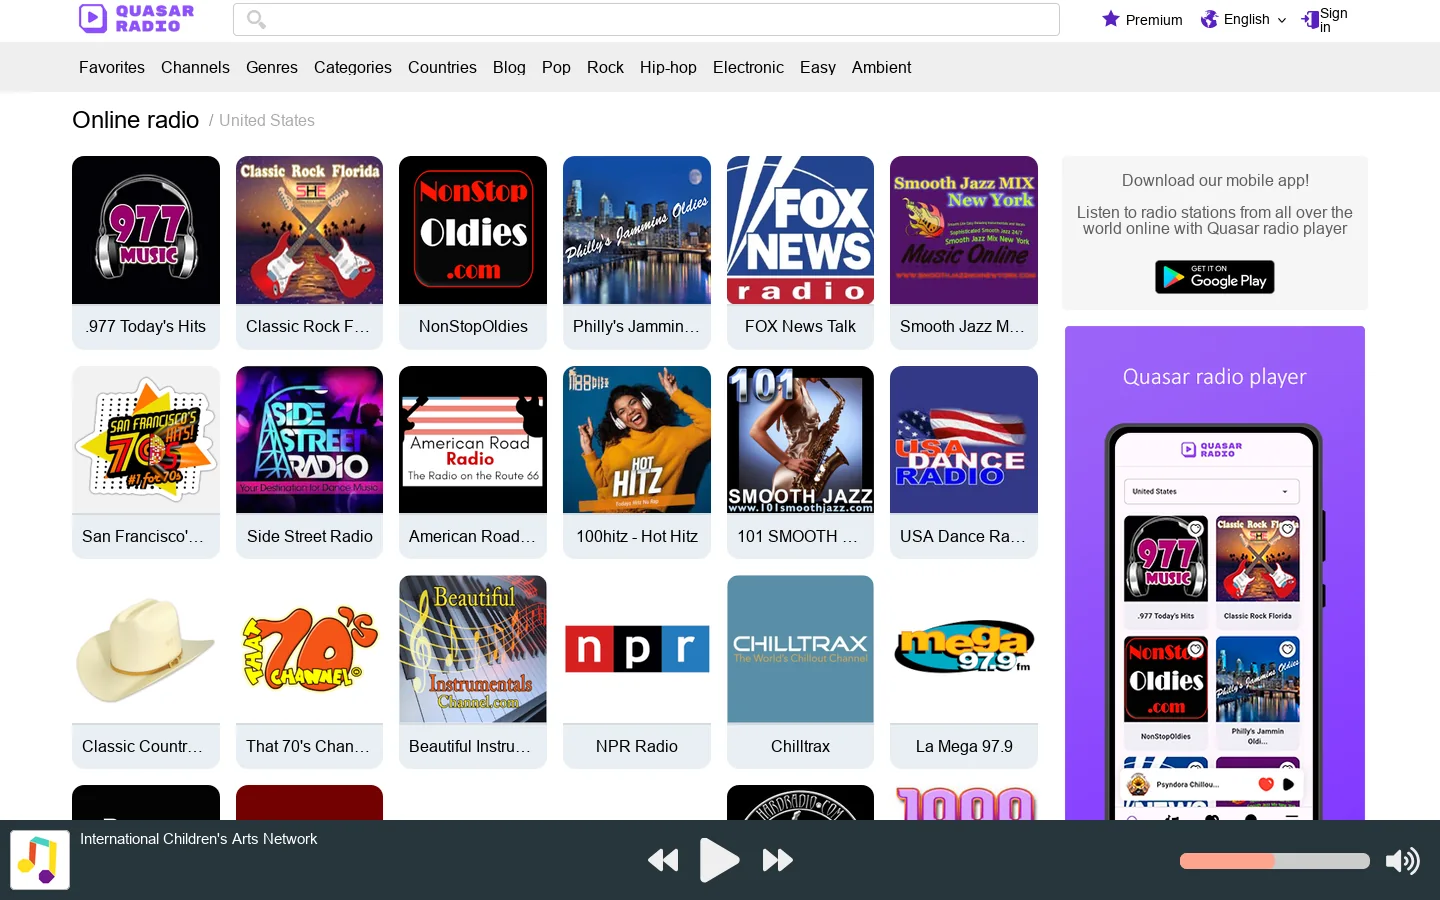Click the globe language icon
1440x900 pixels.
[1209, 19]
